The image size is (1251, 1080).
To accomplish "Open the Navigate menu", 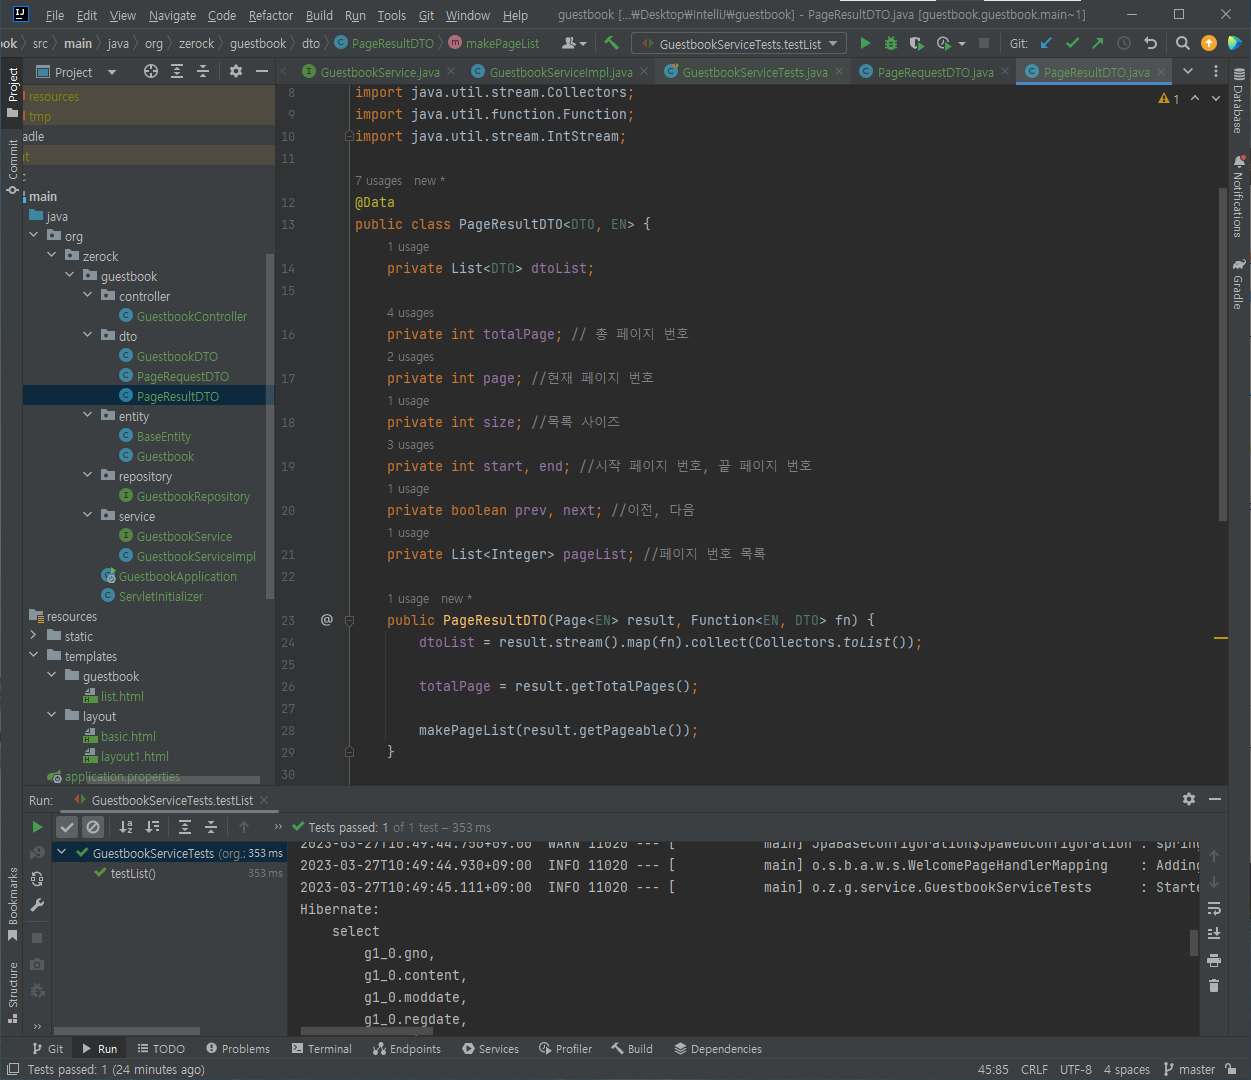I will (x=172, y=15).
